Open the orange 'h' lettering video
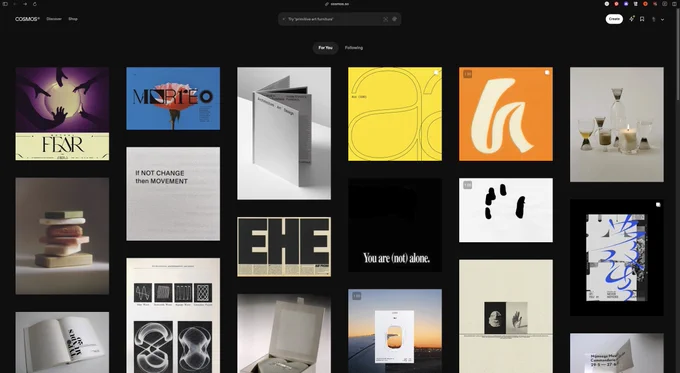The height and width of the screenshot is (373, 680). click(506, 114)
